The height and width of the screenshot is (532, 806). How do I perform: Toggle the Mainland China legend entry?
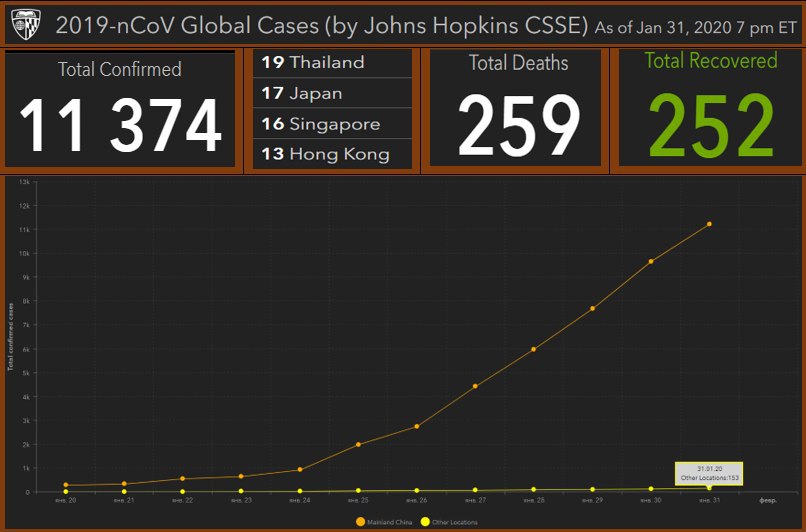pyautogui.click(x=384, y=522)
